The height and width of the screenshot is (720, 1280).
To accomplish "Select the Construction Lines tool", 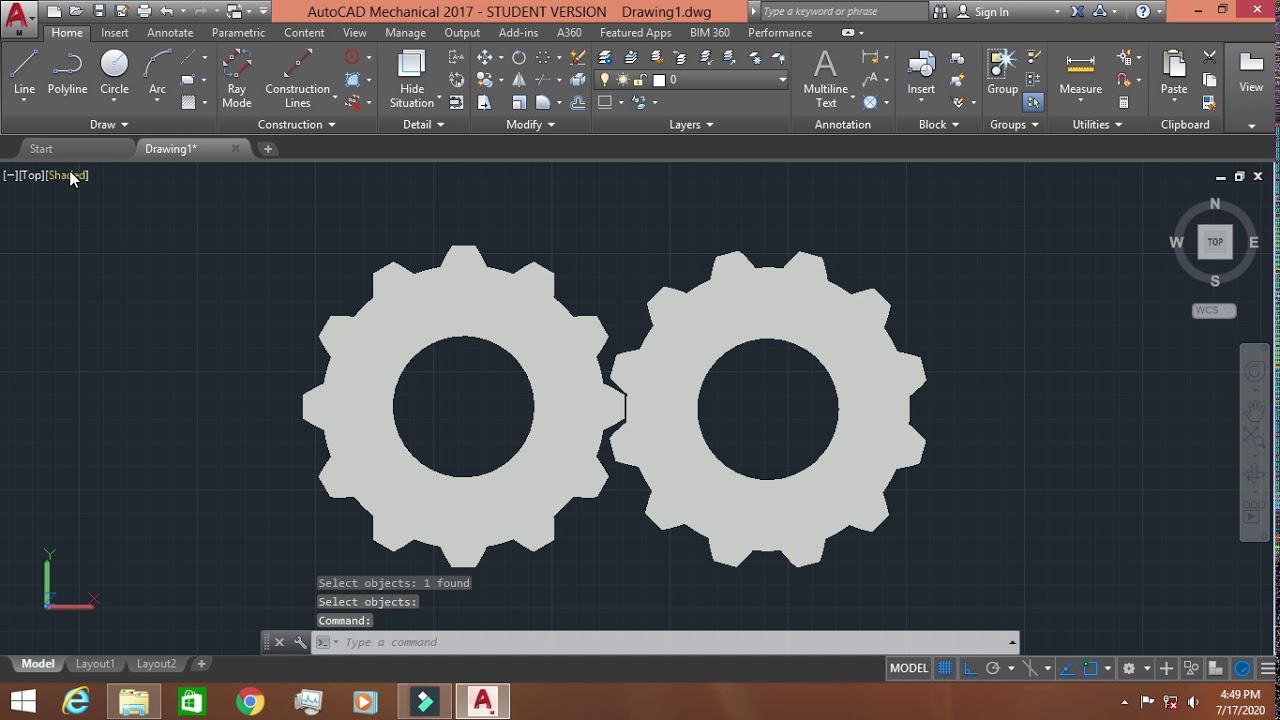I will click(297, 80).
